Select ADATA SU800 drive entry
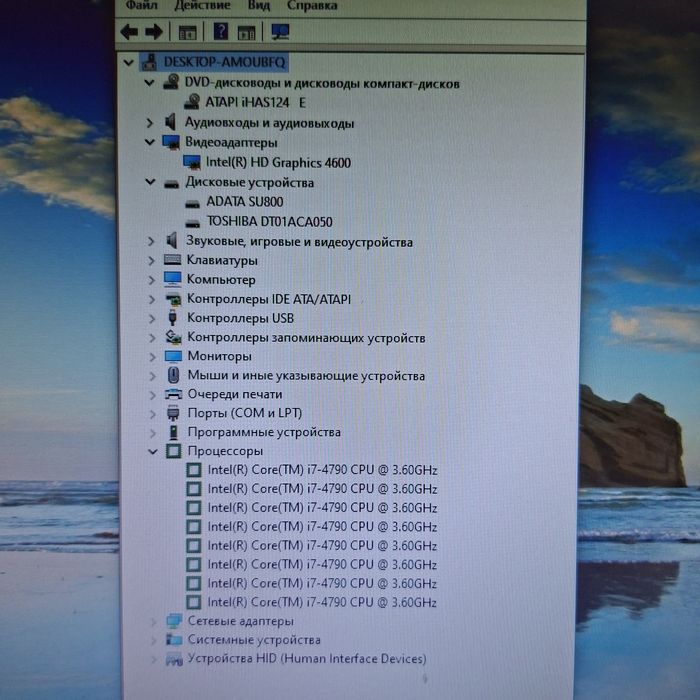The image size is (700, 700). [245, 202]
